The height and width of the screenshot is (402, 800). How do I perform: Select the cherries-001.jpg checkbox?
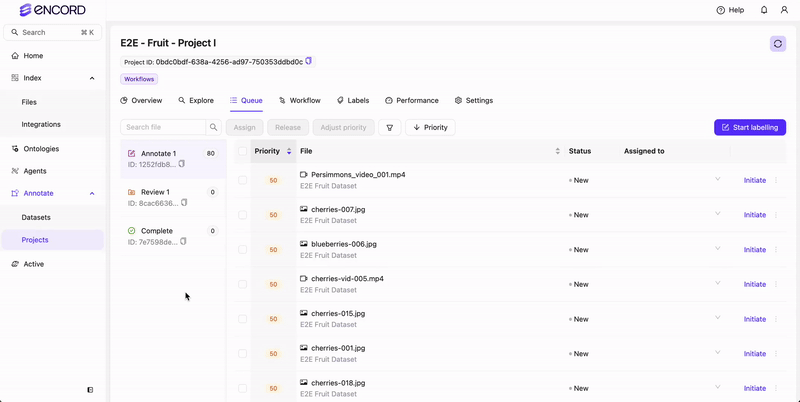[x=242, y=354]
